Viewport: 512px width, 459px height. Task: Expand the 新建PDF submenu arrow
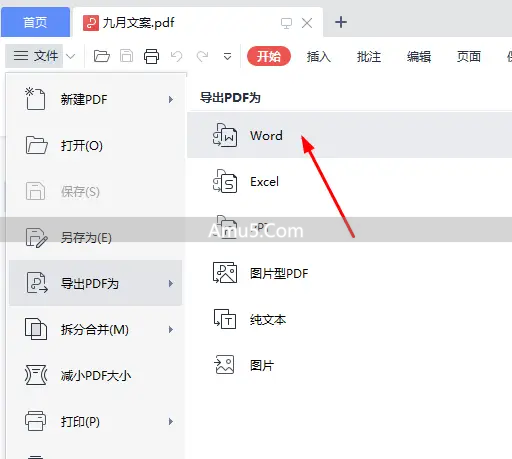(x=171, y=99)
